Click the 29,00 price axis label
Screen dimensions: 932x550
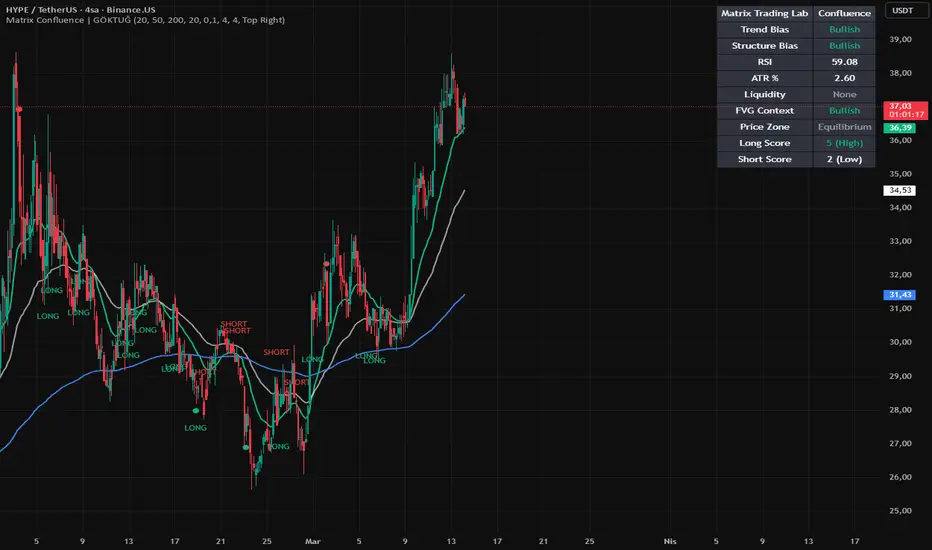(900, 376)
